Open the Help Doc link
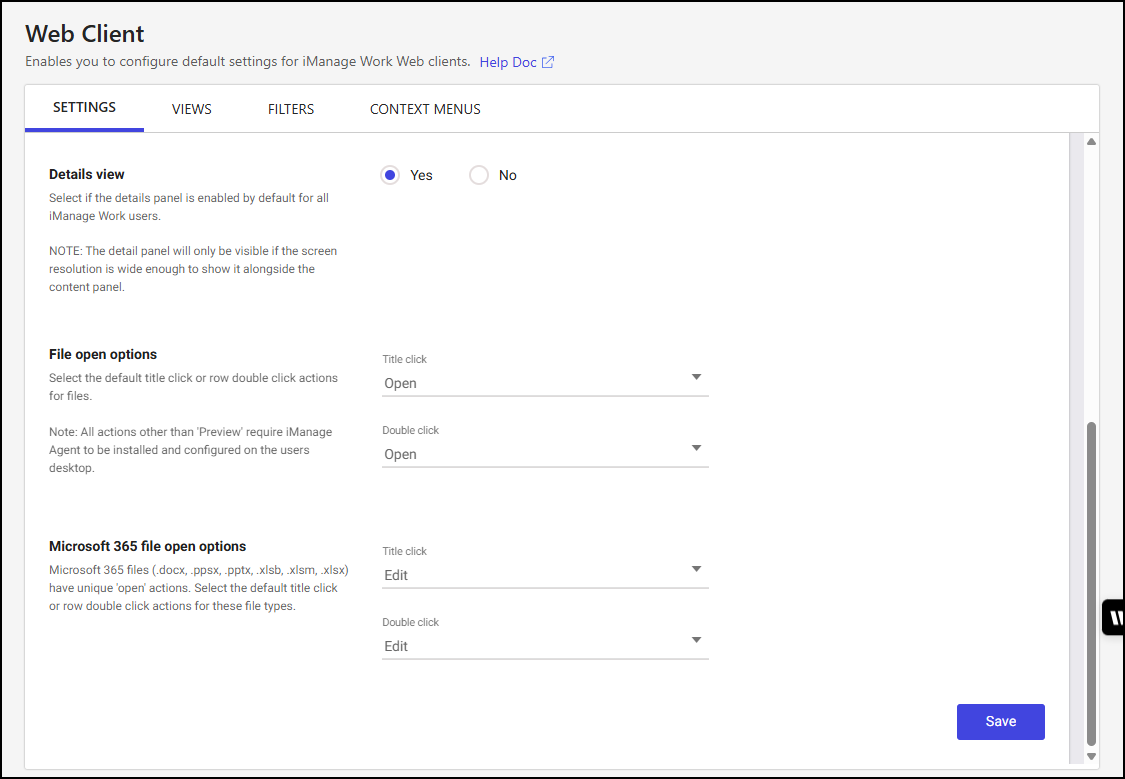1125x779 pixels. 508,62
